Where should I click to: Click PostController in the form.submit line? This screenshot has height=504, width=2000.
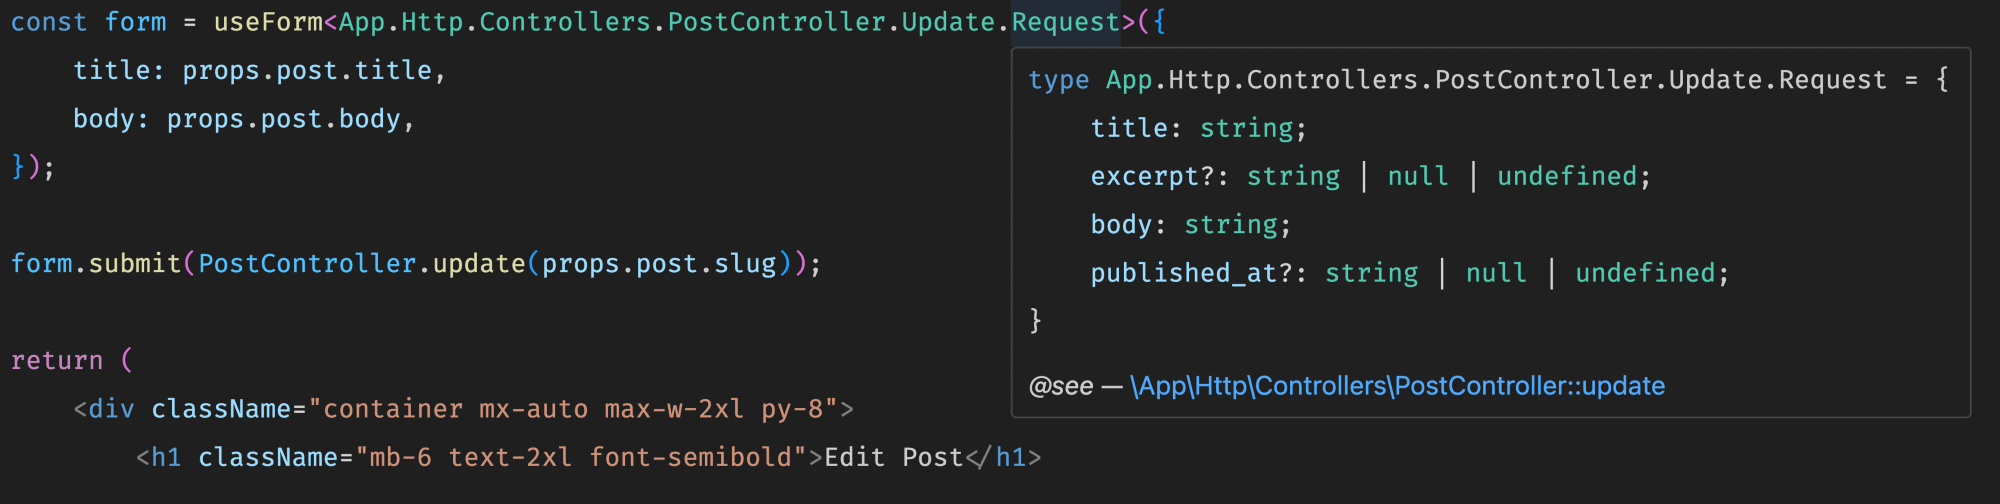pyautogui.click(x=307, y=264)
